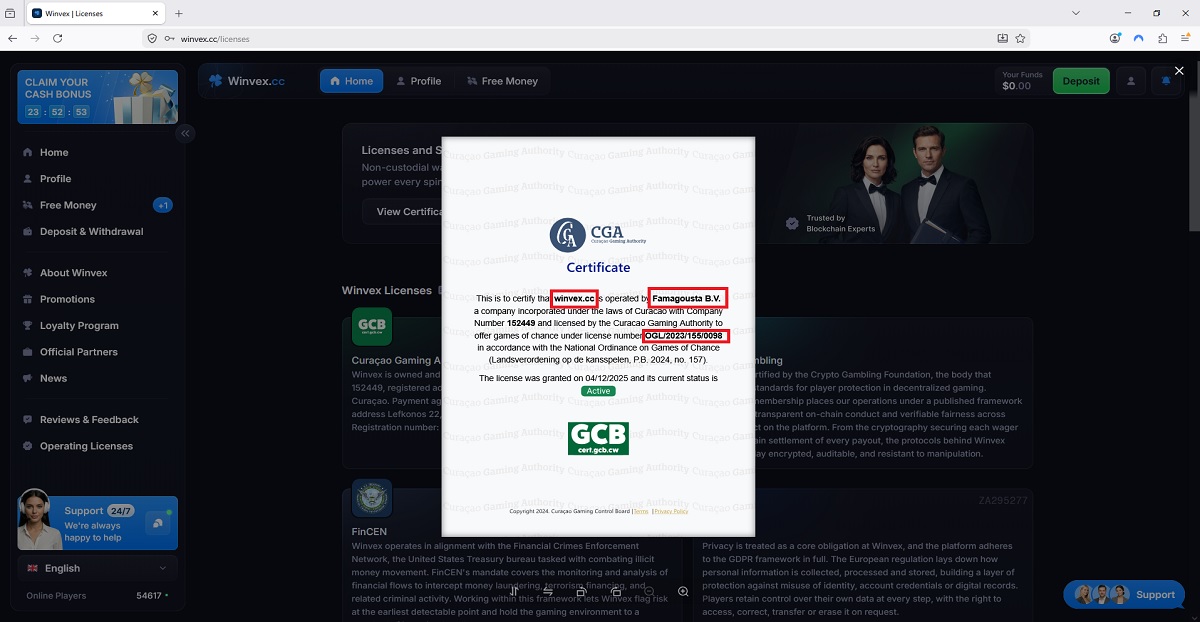Click the winvex.cc/licenses address bar
The image size is (1200, 622).
585,38
